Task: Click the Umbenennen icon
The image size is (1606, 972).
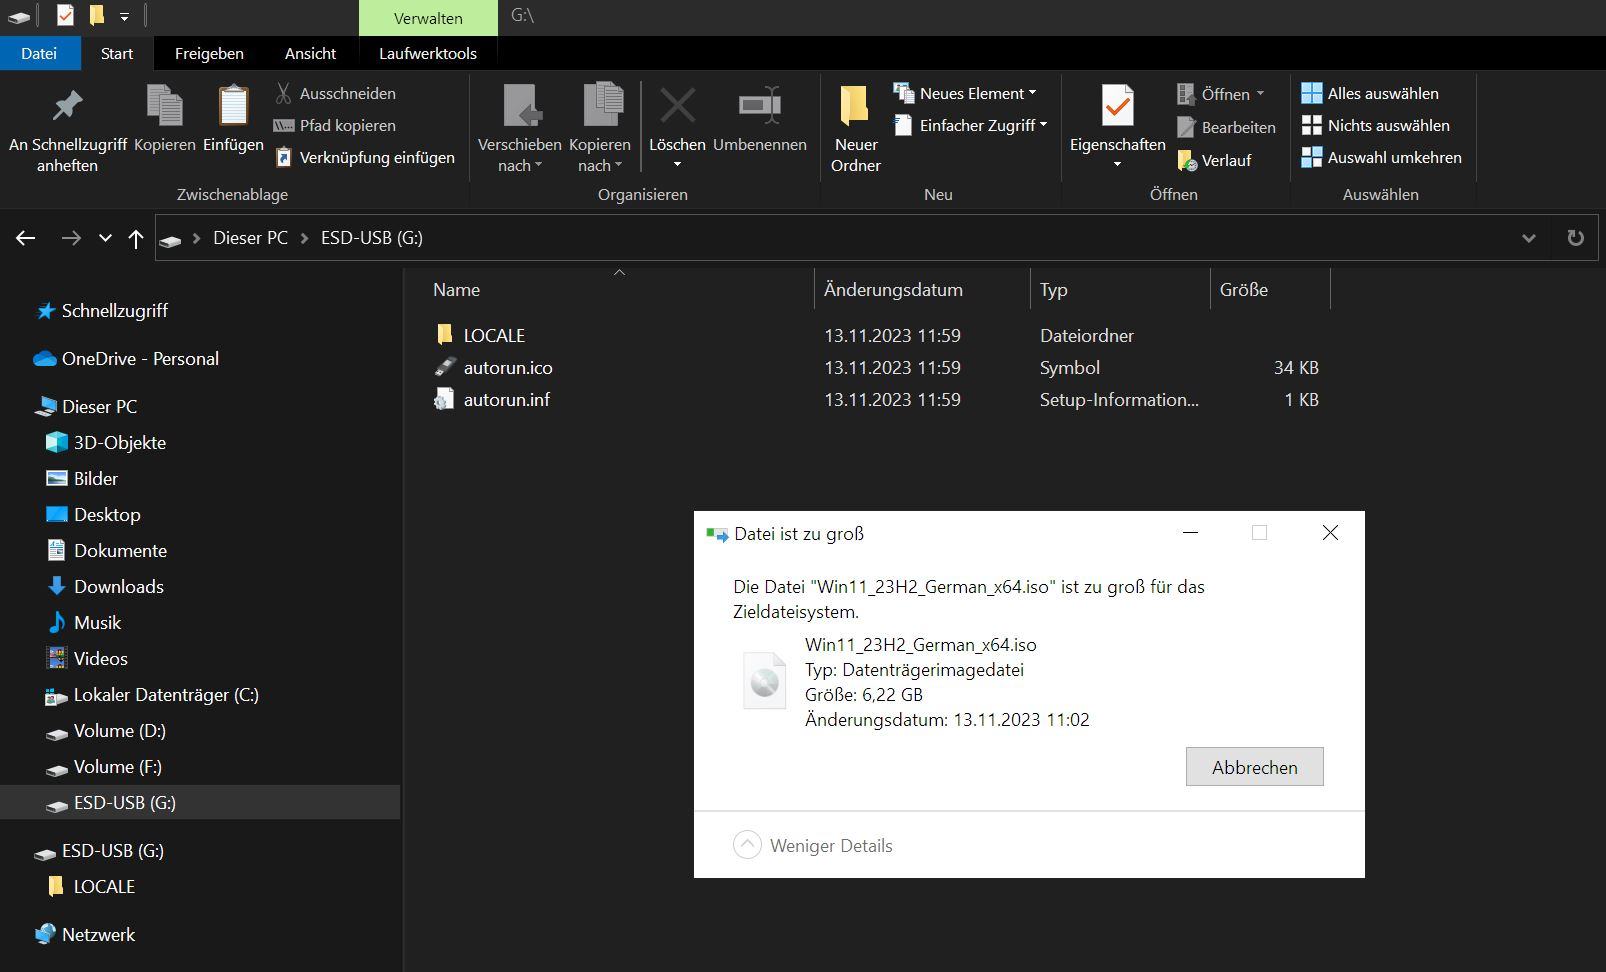Action: point(759,105)
